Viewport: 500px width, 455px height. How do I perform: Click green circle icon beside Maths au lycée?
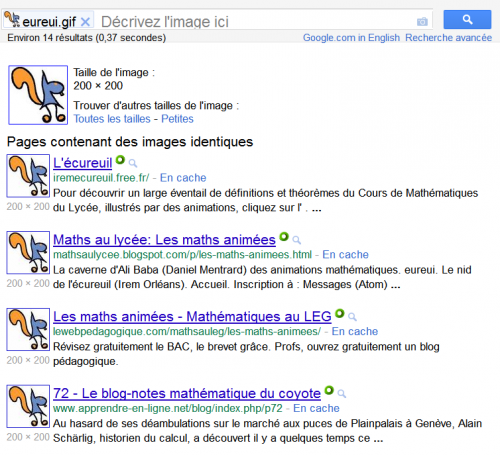[284, 237]
